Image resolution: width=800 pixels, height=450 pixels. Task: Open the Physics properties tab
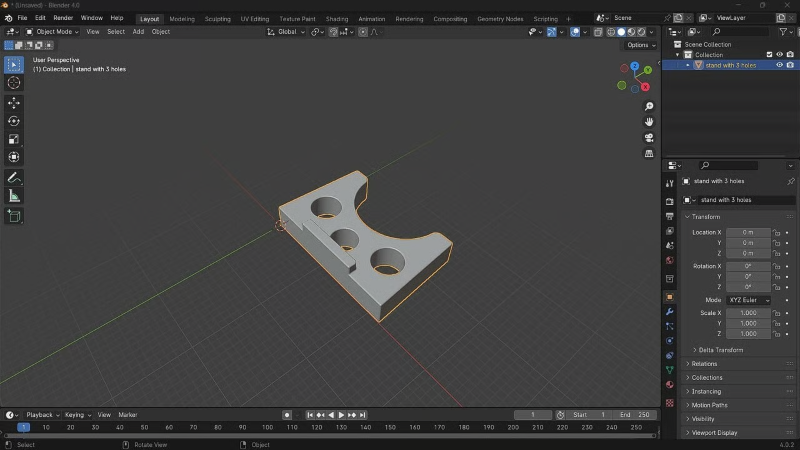point(669,341)
